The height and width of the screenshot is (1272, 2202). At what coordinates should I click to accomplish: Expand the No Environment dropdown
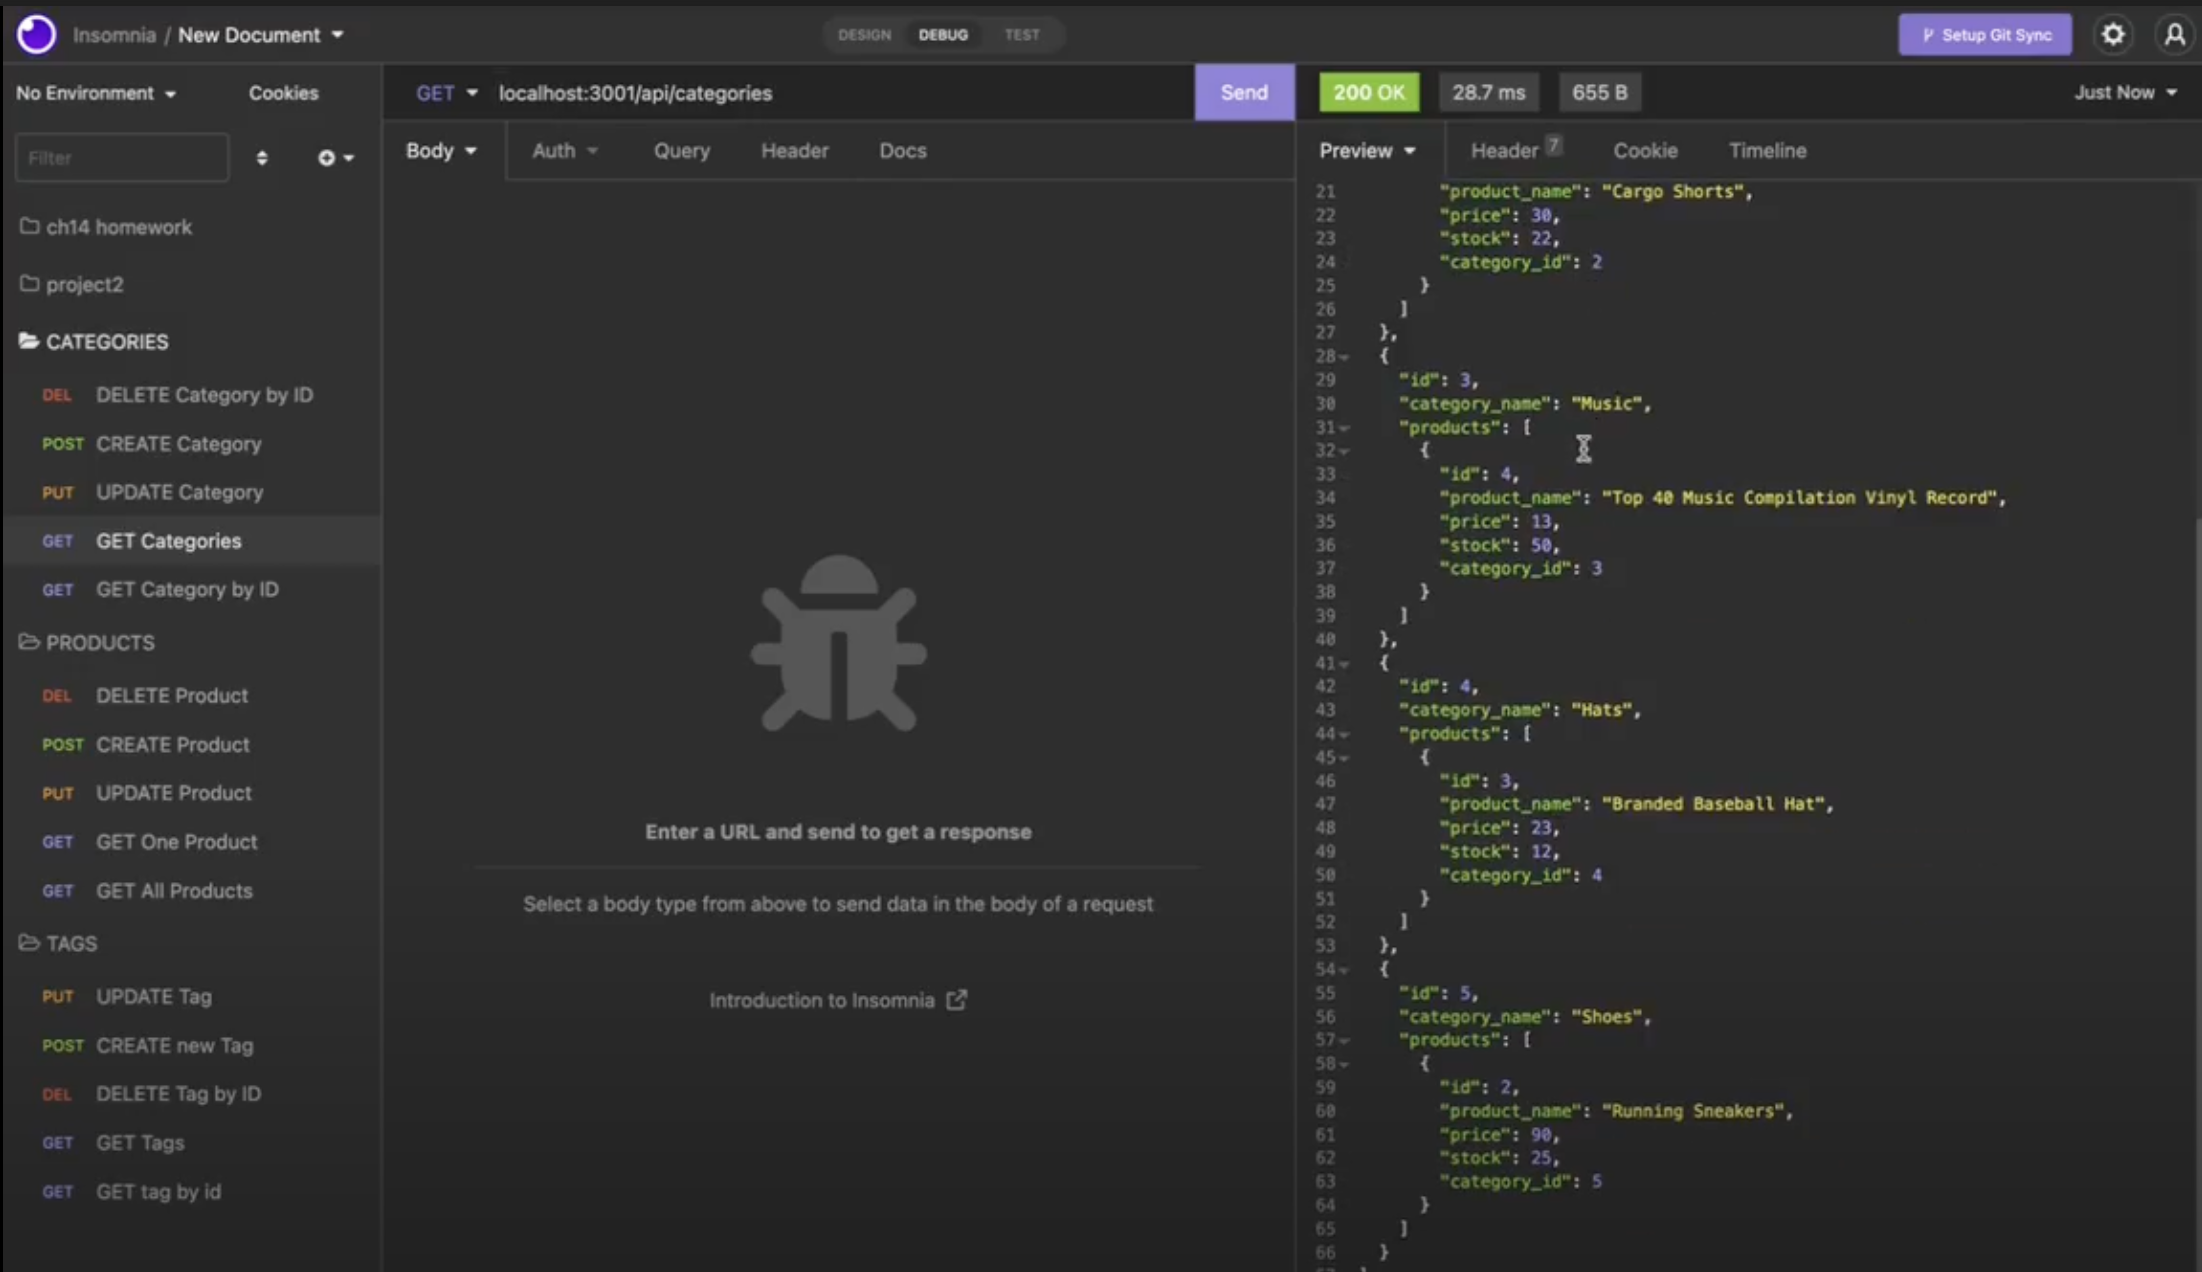pyautogui.click(x=96, y=93)
